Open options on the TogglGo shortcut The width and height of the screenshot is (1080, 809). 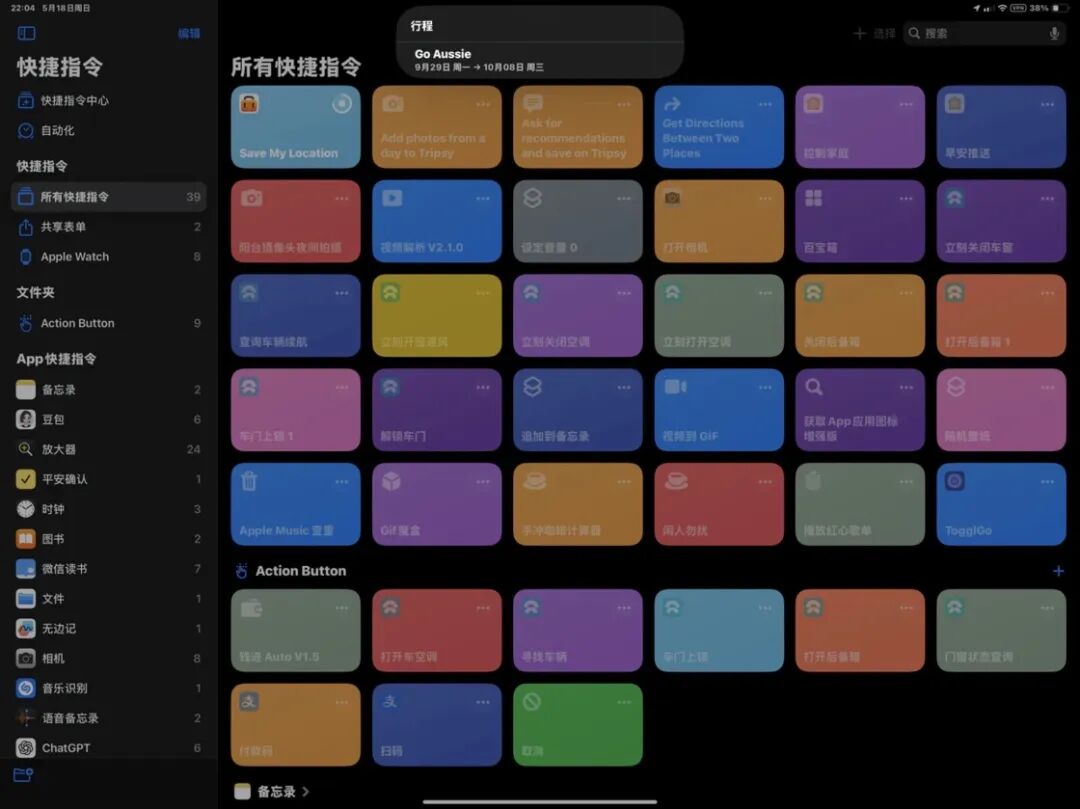(1047, 482)
